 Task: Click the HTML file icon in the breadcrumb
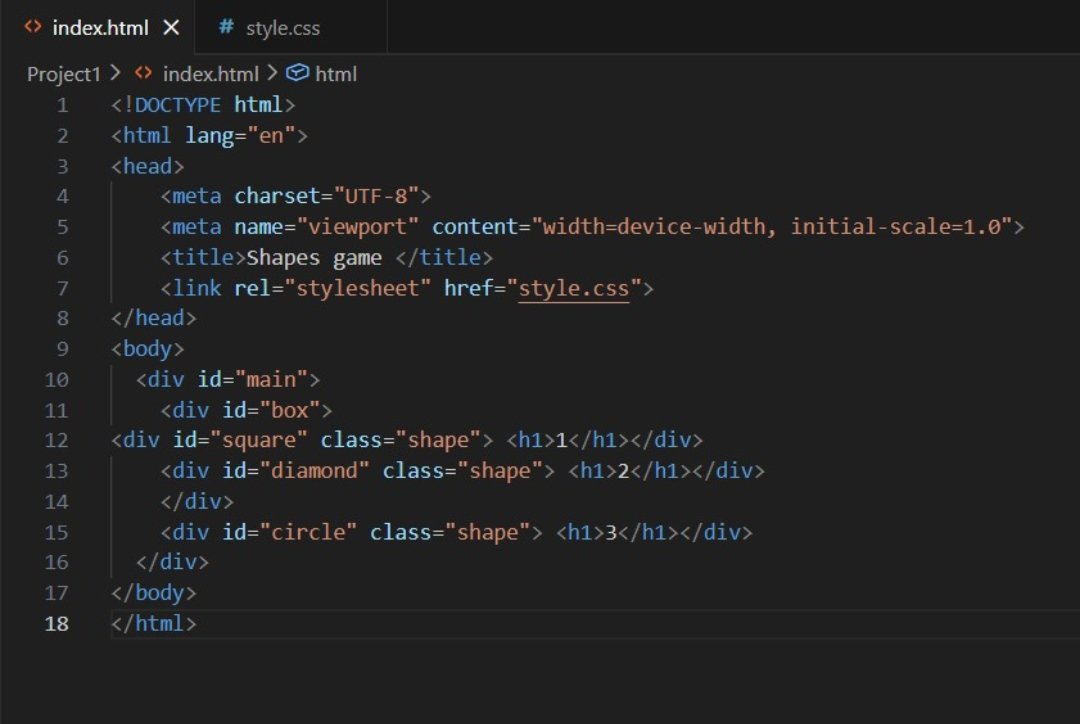[143, 72]
